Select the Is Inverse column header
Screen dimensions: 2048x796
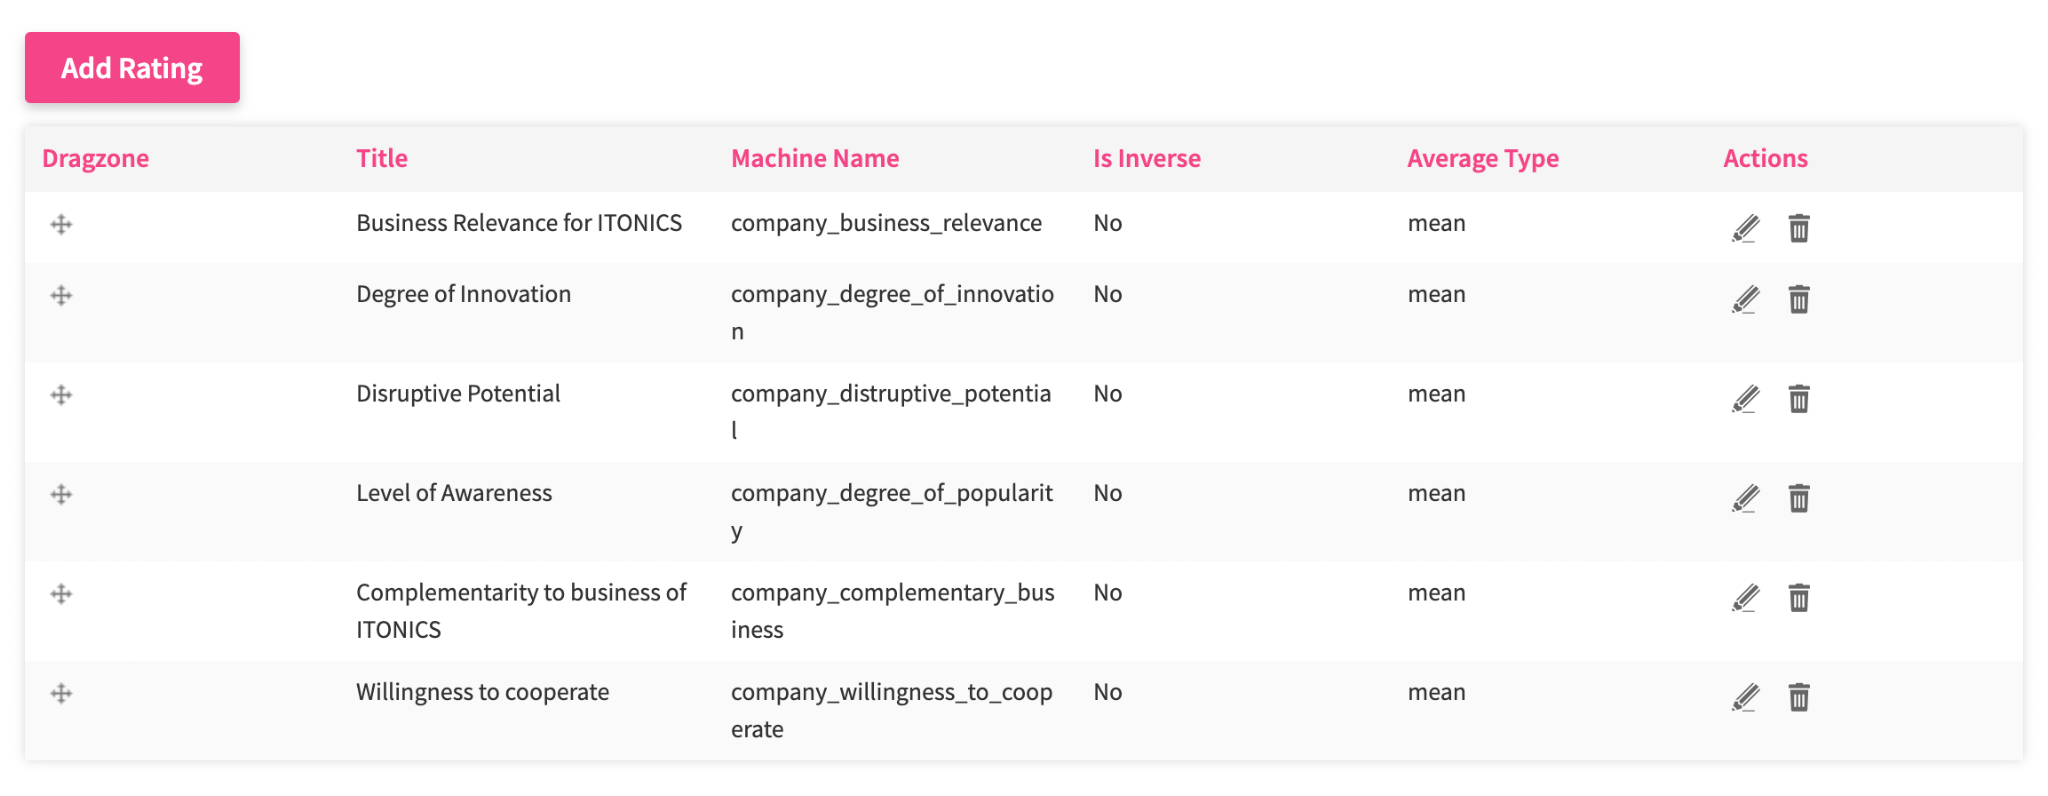tap(1146, 158)
